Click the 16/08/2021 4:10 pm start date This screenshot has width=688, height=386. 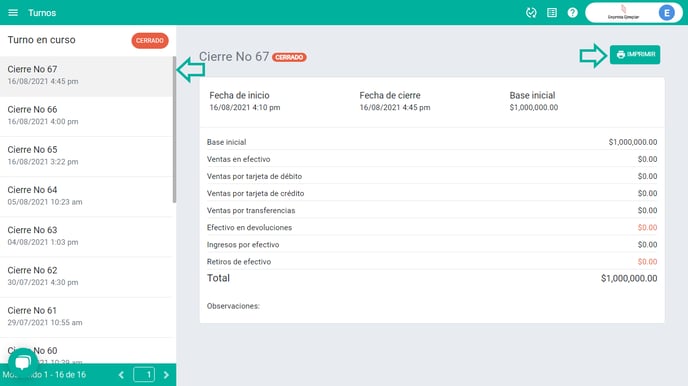coord(244,107)
